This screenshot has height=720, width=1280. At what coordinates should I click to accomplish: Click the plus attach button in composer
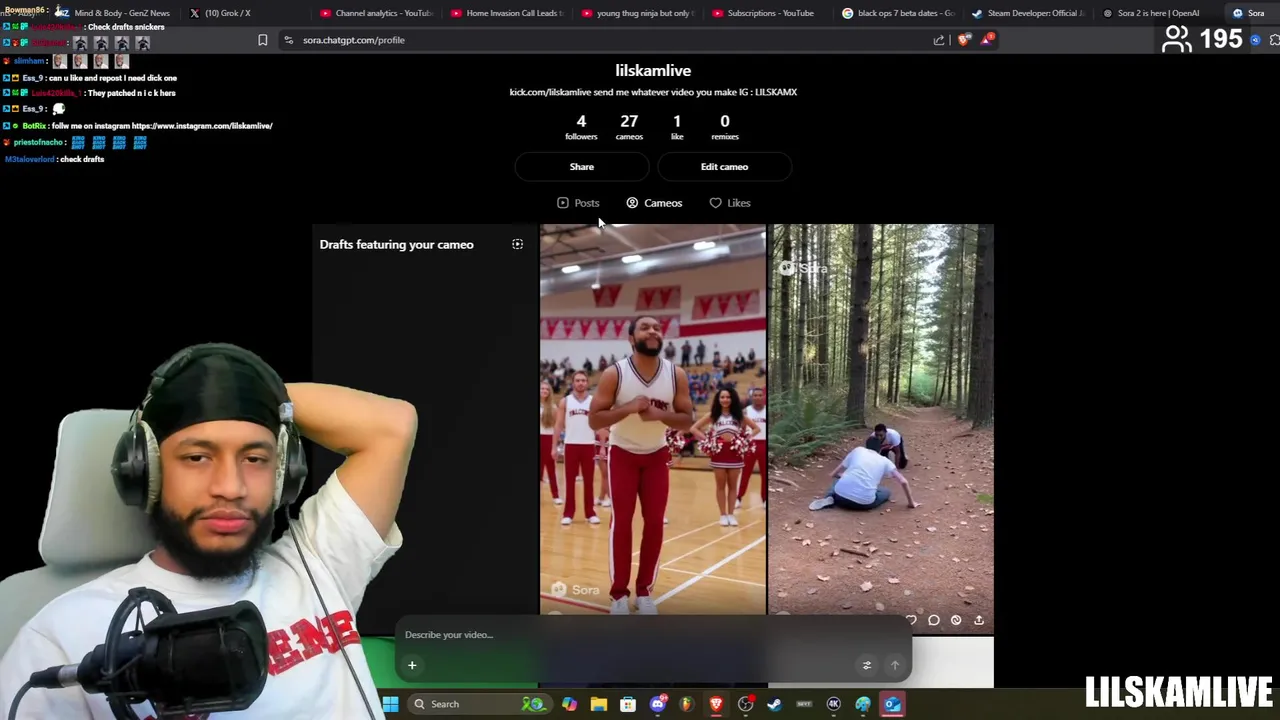click(412, 665)
